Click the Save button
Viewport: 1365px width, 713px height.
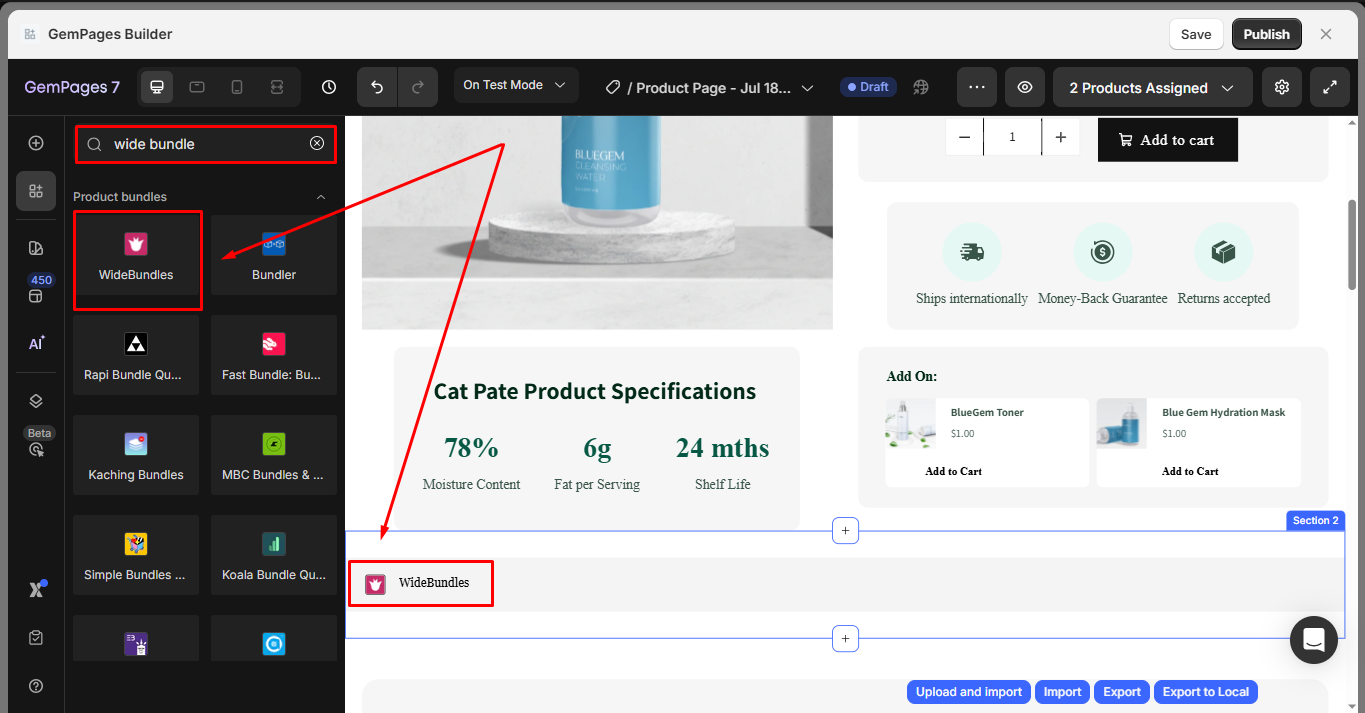click(1196, 34)
